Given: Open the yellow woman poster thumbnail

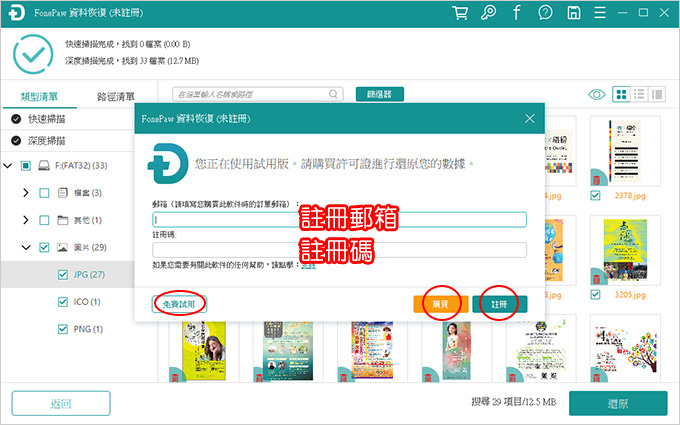Looking at the screenshot, I should tap(204, 350).
